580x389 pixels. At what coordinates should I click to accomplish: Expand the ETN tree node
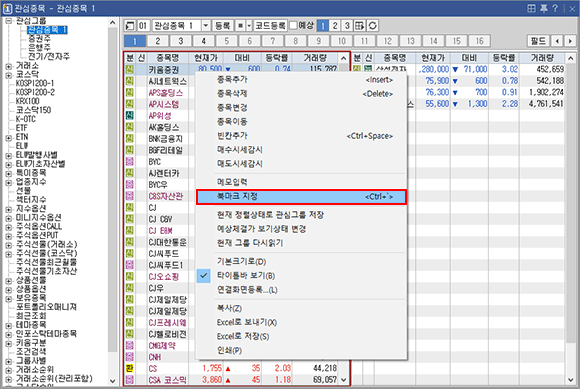(x=9, y=138)
